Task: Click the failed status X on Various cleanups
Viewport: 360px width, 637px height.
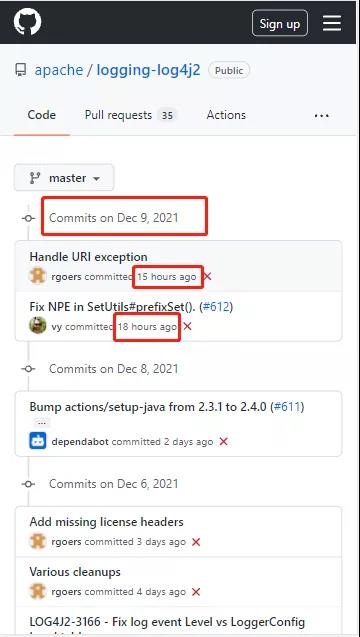Action: [x=196, y=592]
